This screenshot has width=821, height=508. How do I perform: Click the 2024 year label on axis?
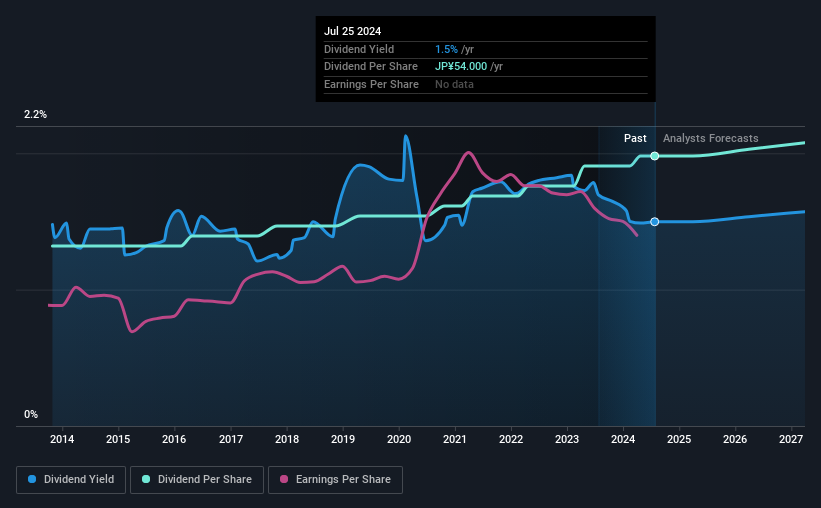pyautogui.click(x=623, y=439)
